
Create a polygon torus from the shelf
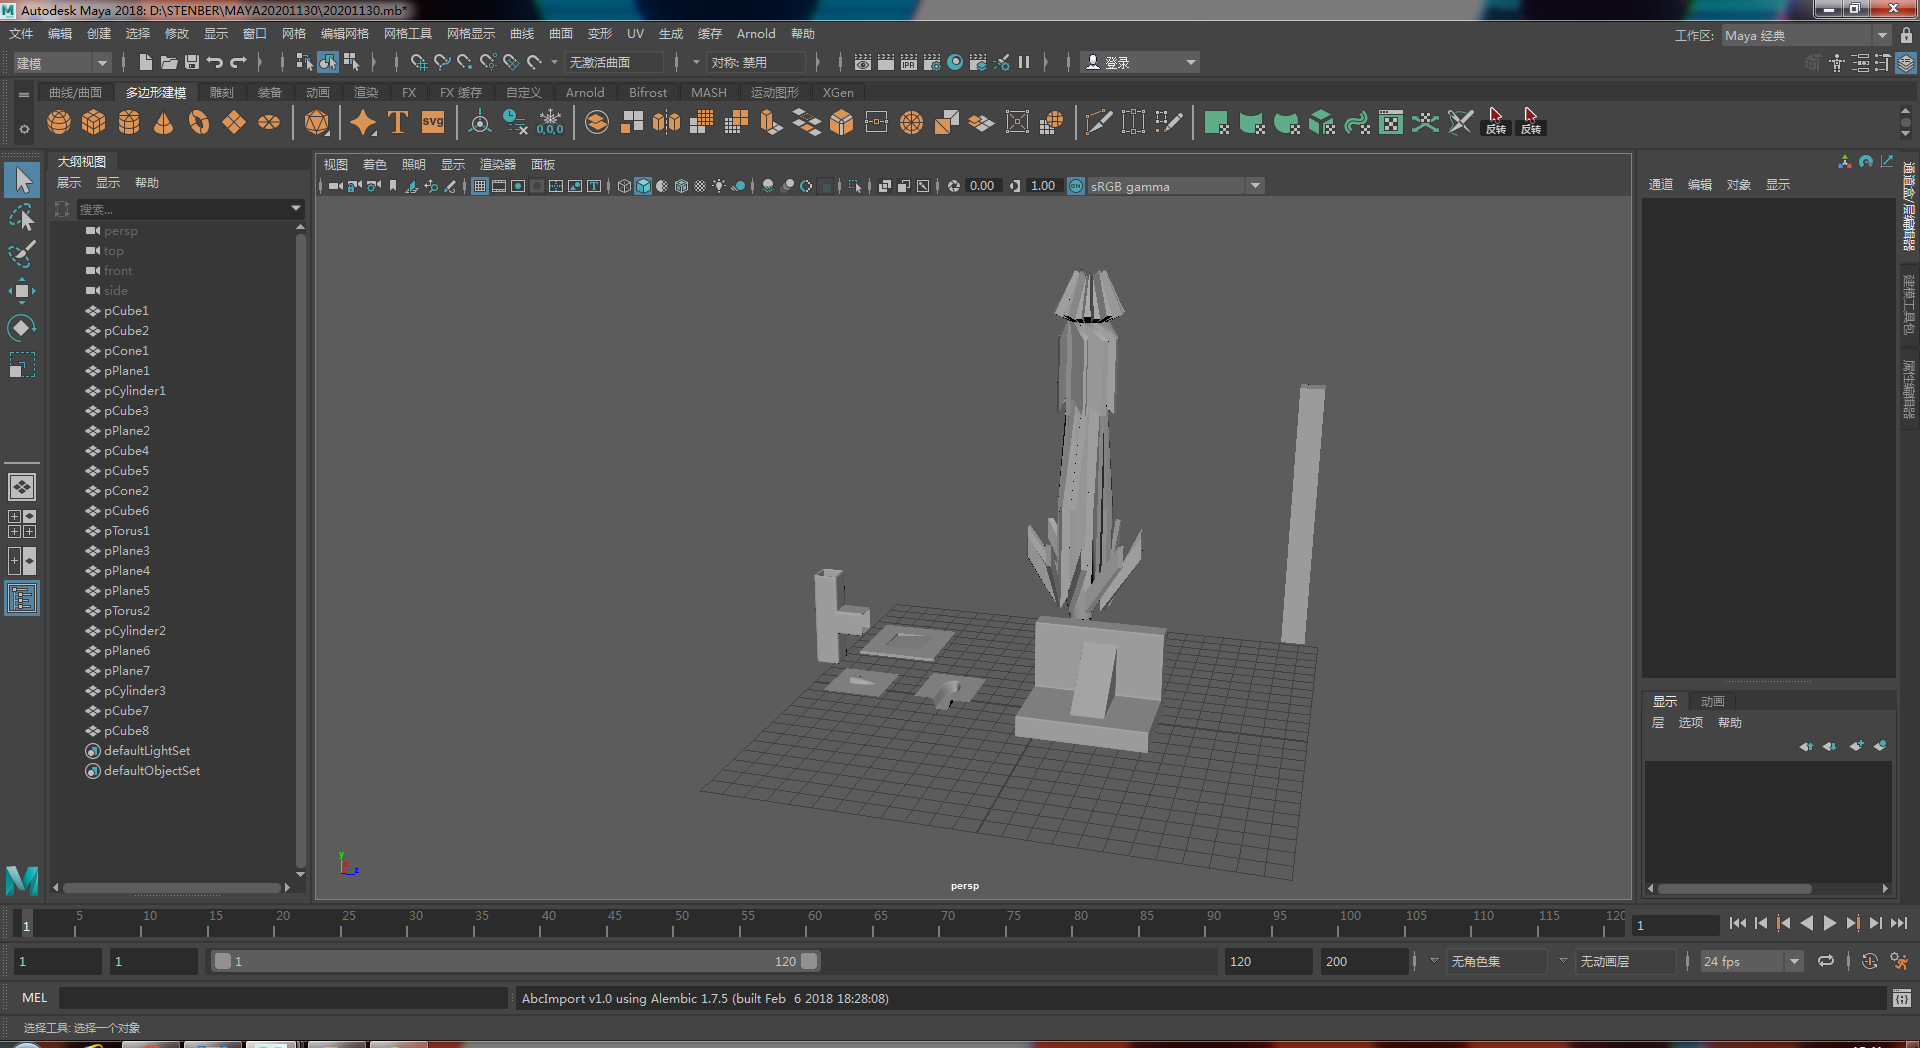[x=199, y=123]
